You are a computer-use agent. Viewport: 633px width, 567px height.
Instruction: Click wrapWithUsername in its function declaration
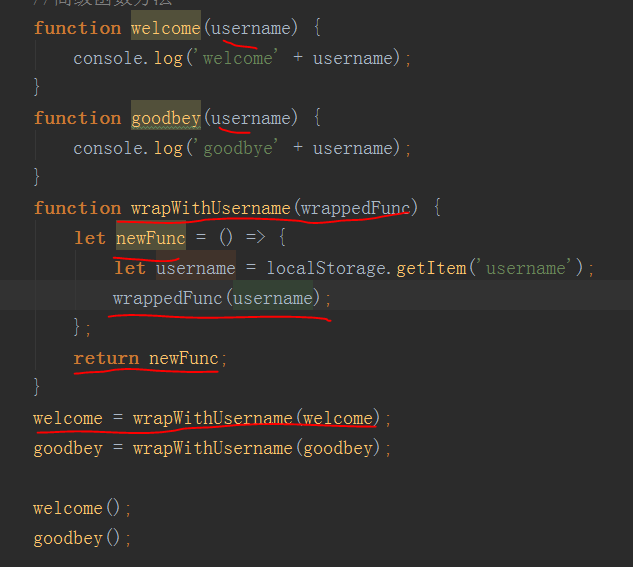tap(210, 208)
